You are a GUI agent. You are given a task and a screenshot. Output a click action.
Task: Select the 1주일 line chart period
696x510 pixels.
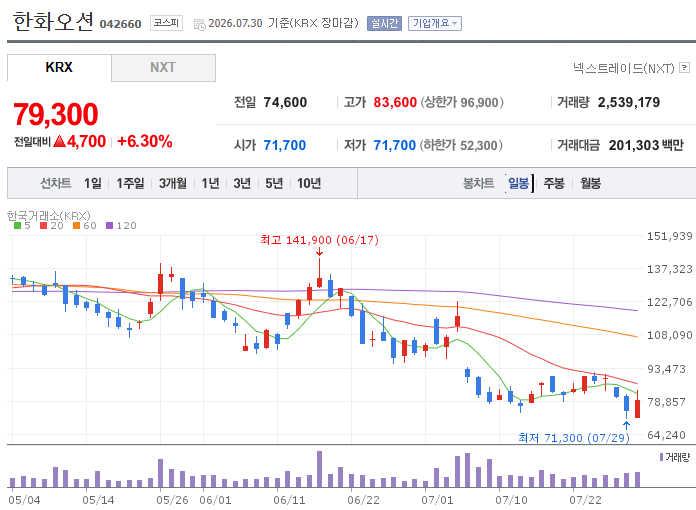[130, 183]
